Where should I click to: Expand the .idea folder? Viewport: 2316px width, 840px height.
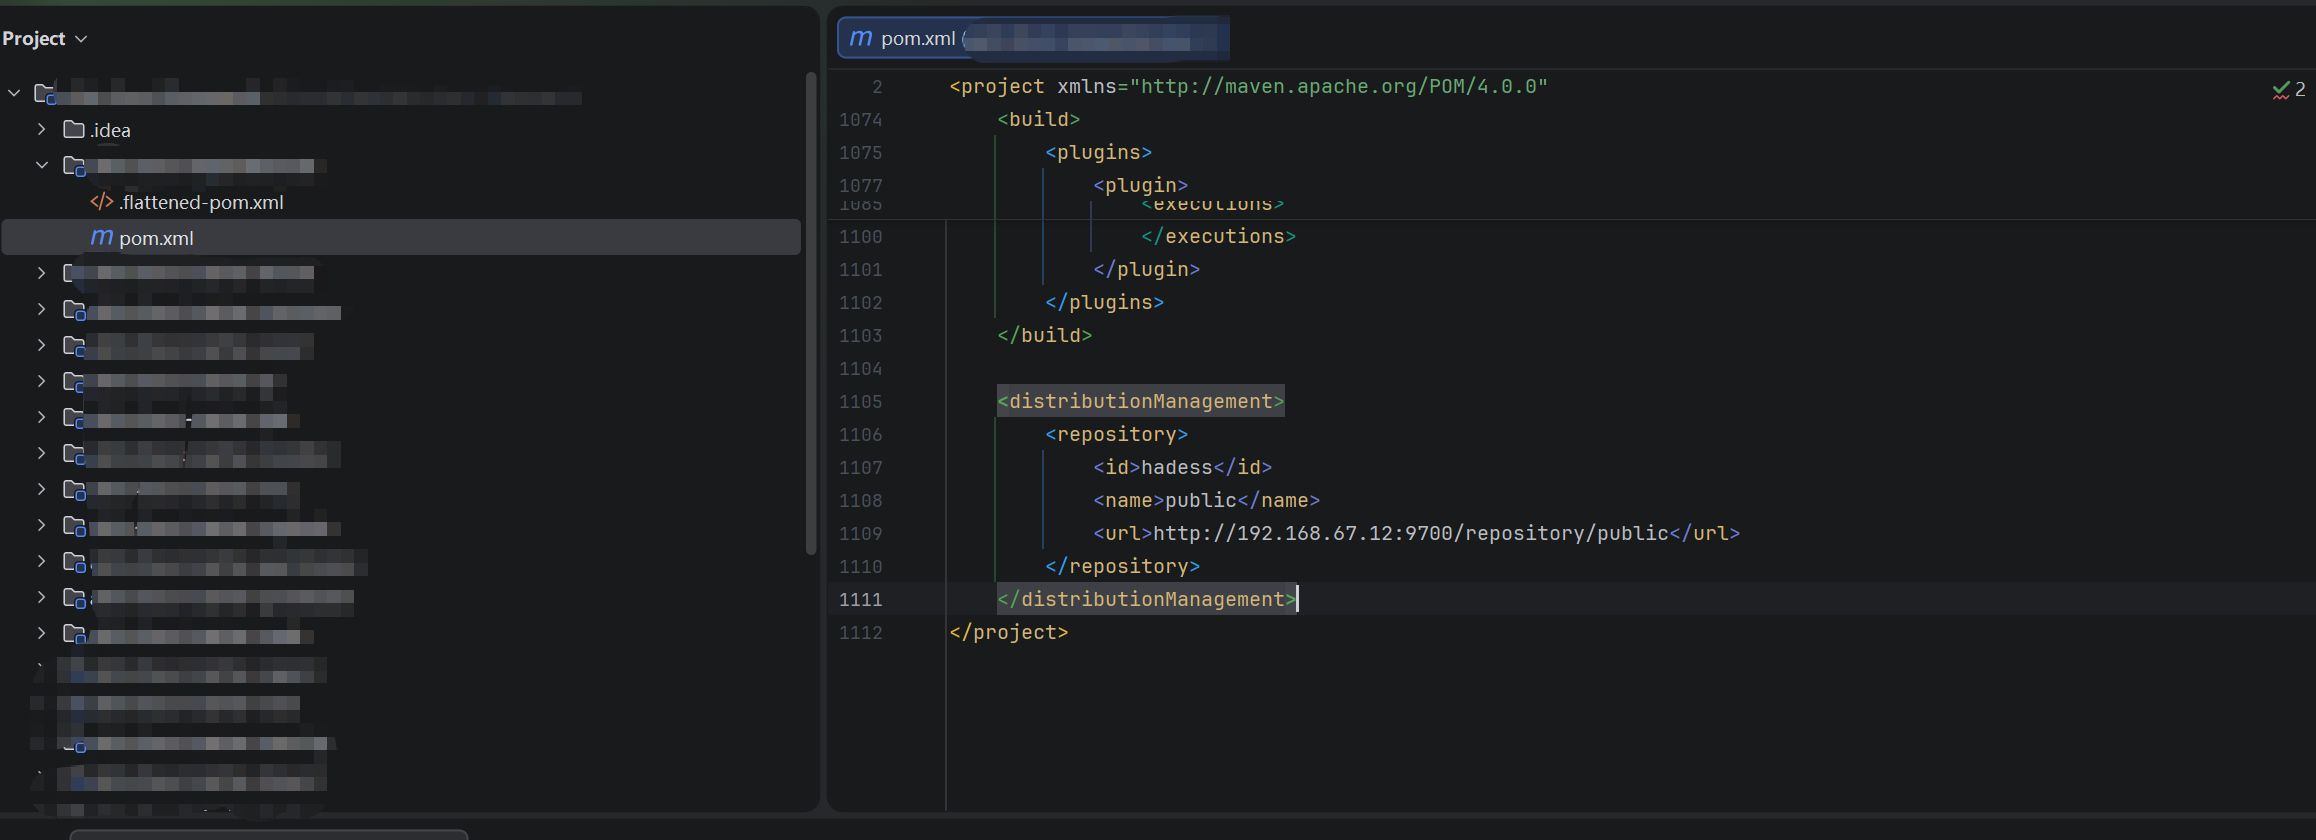(41, 130)
